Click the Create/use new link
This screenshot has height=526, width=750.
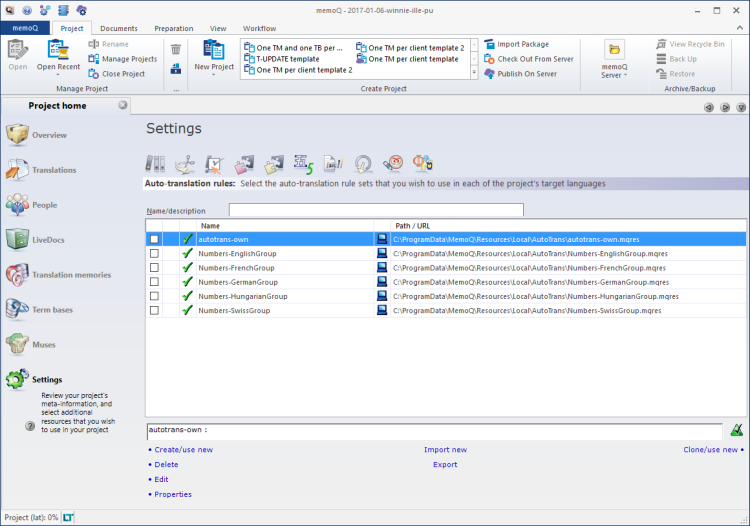coord(183,450)
